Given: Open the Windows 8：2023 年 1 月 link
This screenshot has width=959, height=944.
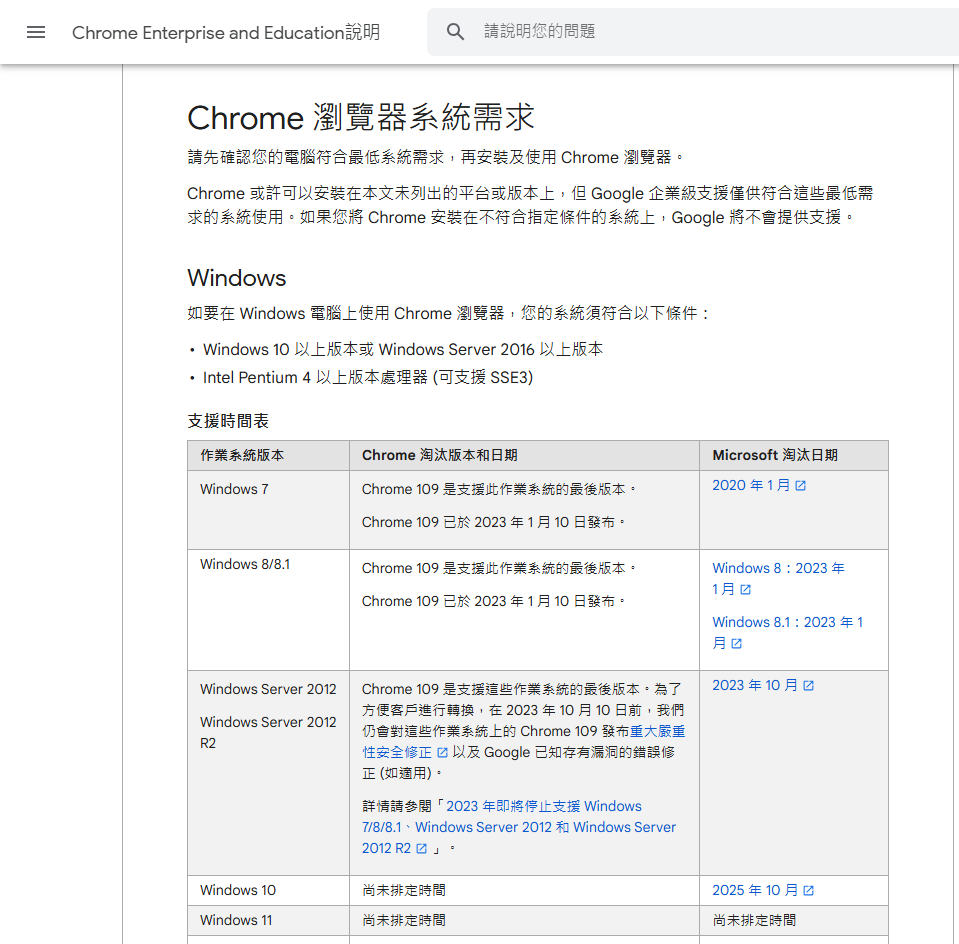Looking at the screenshot, I should click(778, 568).
